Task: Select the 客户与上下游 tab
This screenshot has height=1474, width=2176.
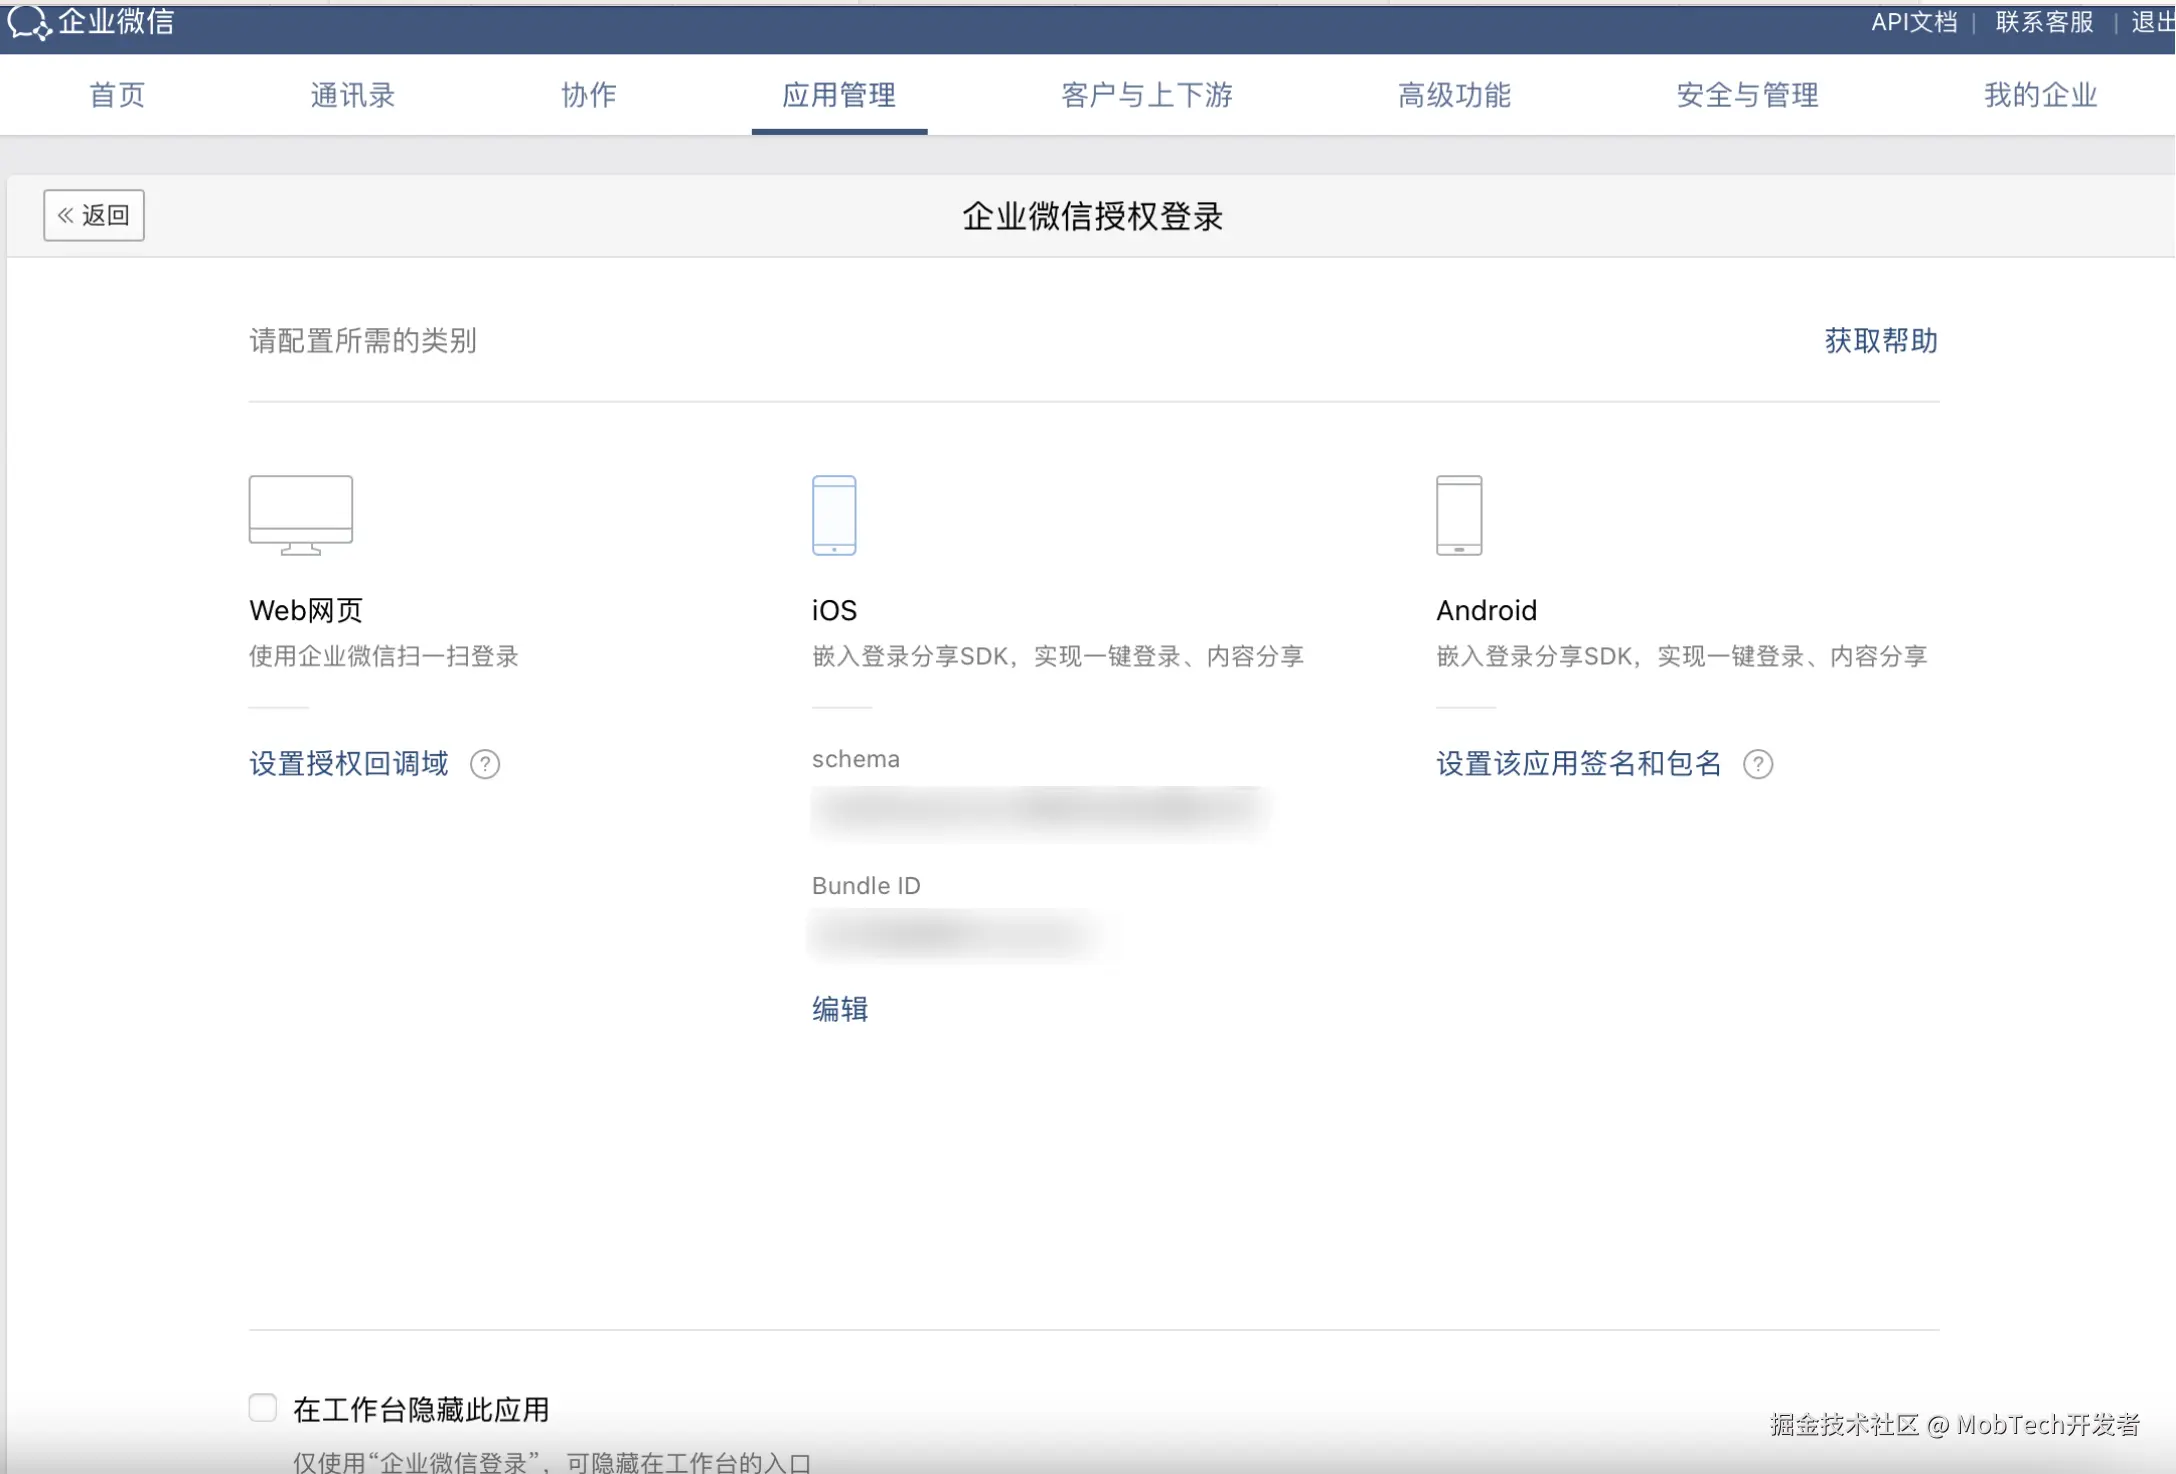Action: (x=1147, y=95)
